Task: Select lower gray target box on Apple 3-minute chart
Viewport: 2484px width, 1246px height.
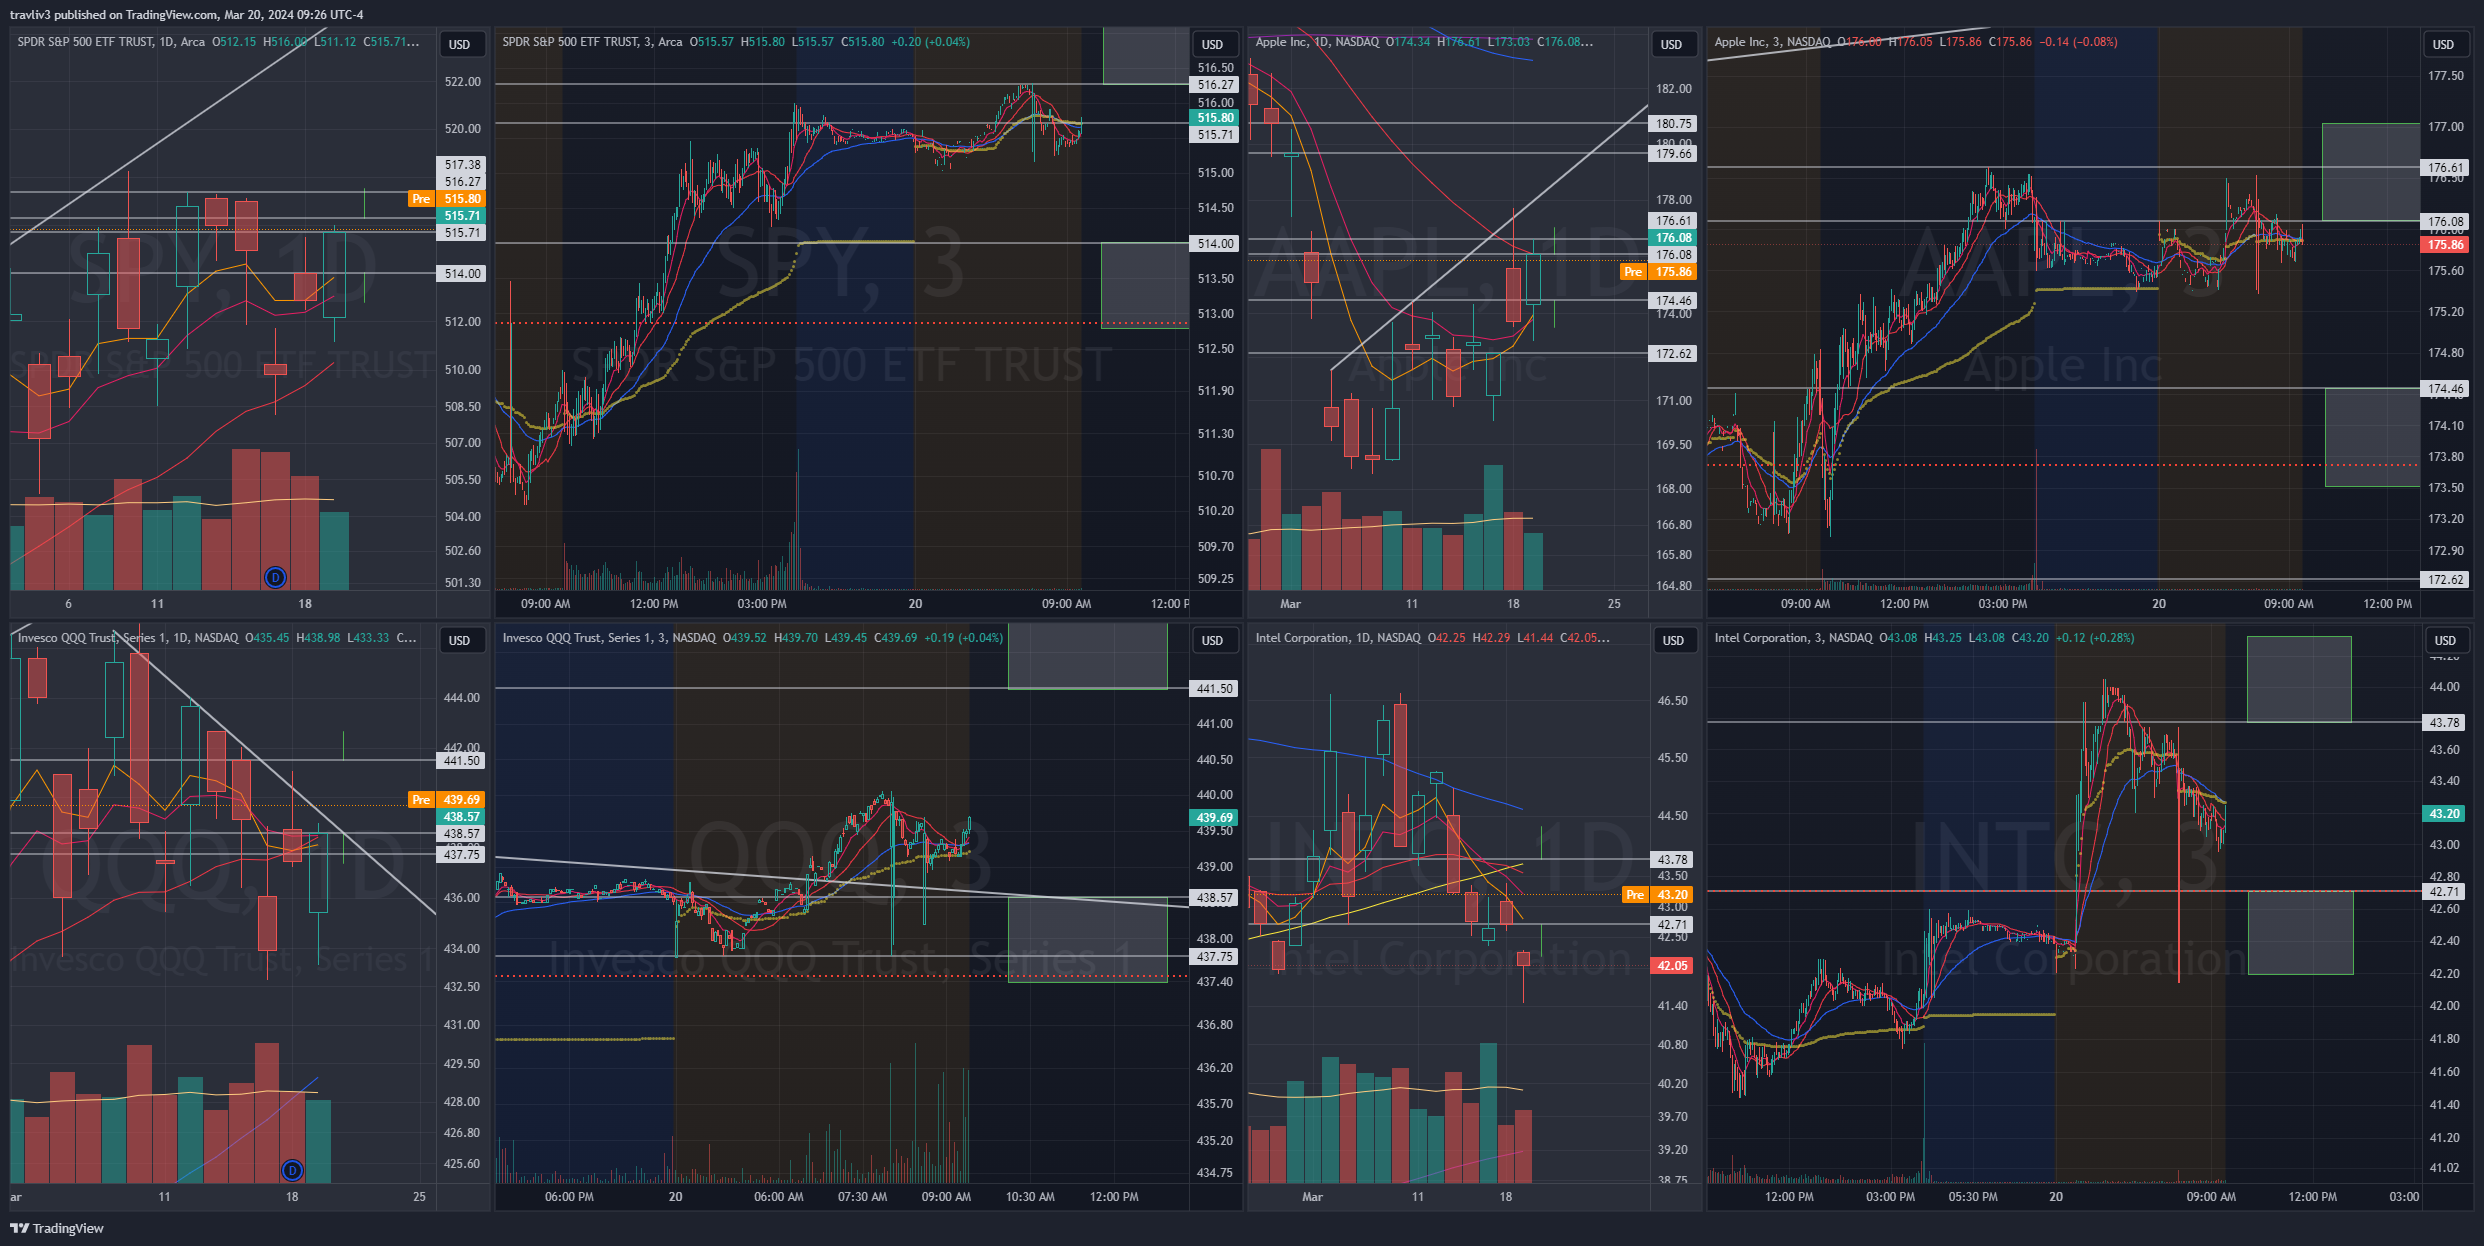Action: 2372,437
